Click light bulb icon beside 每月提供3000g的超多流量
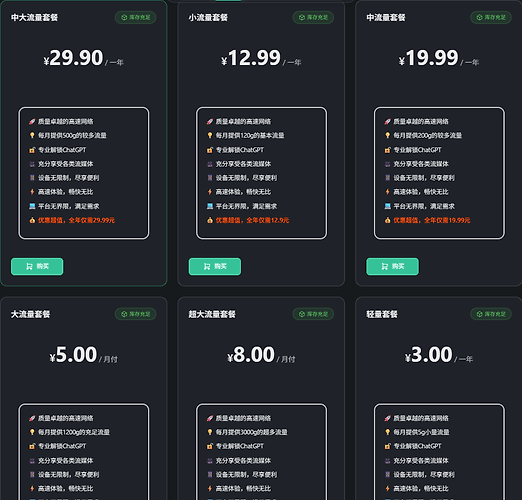This screenshot has width=522, height=500. [x=210, y=432]
